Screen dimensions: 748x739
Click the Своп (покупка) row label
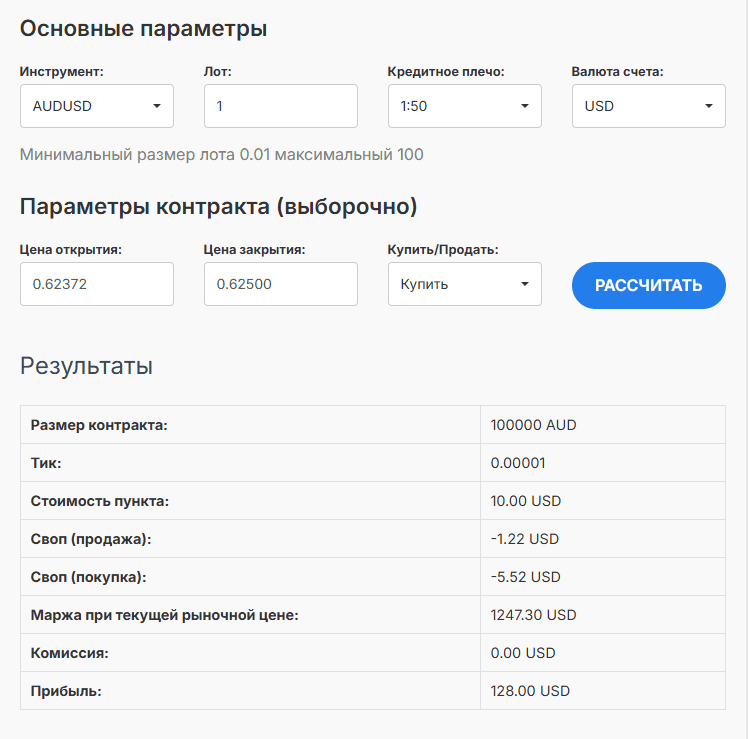click(88, 577)
